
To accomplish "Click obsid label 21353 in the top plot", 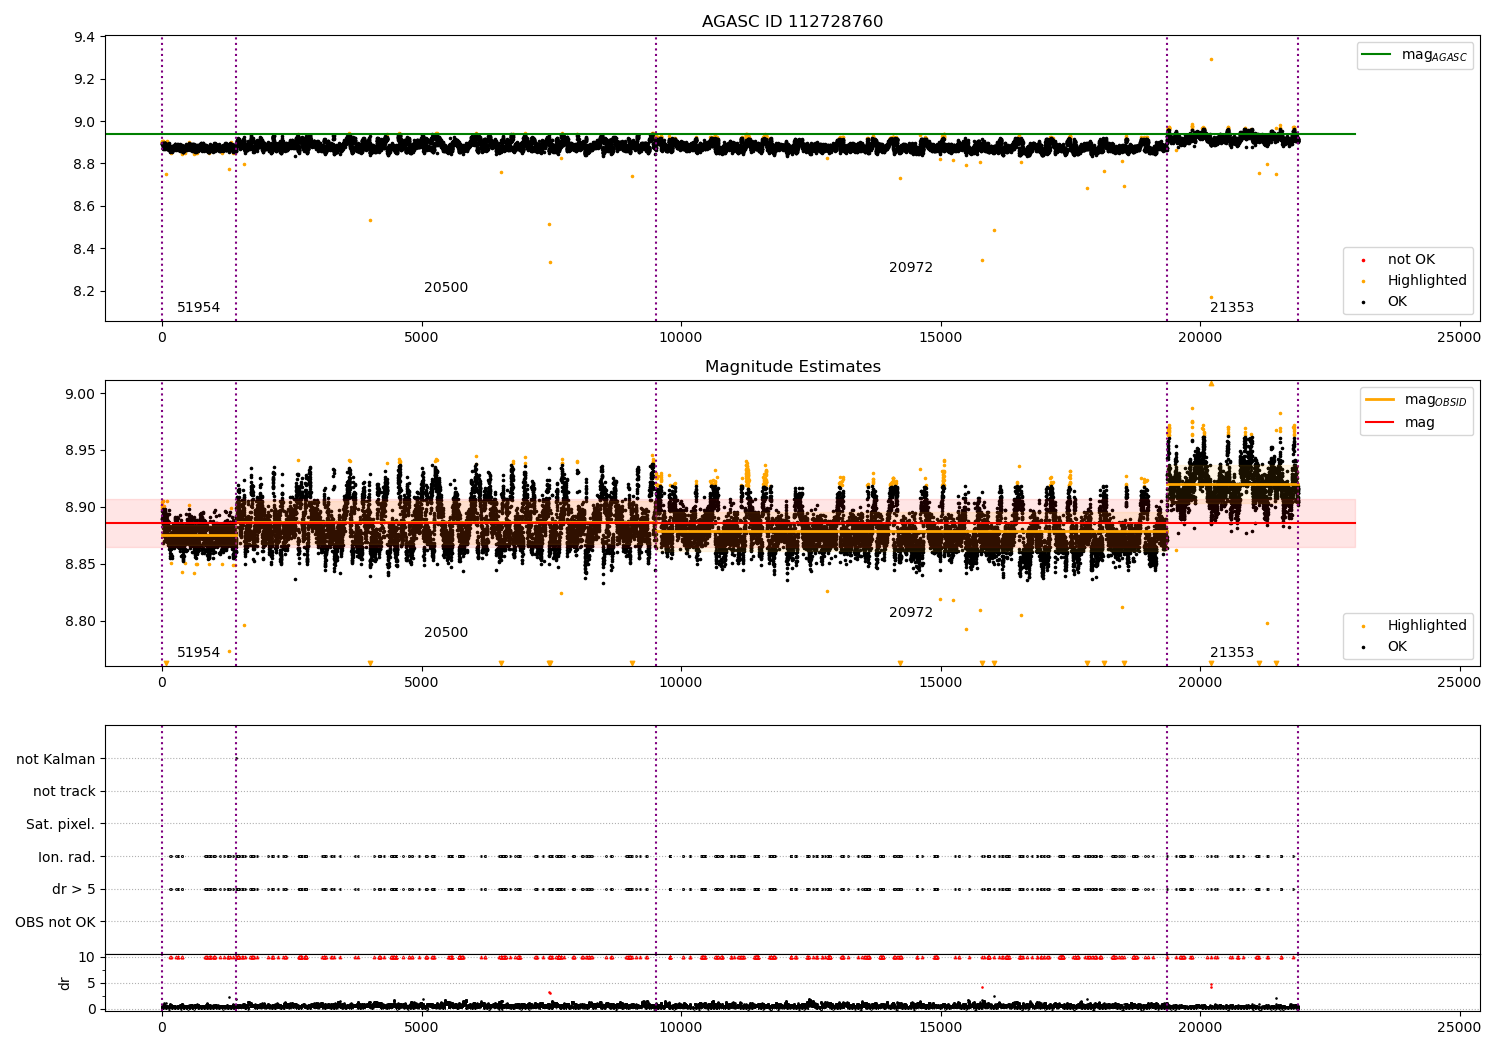I will (1232, 308).
